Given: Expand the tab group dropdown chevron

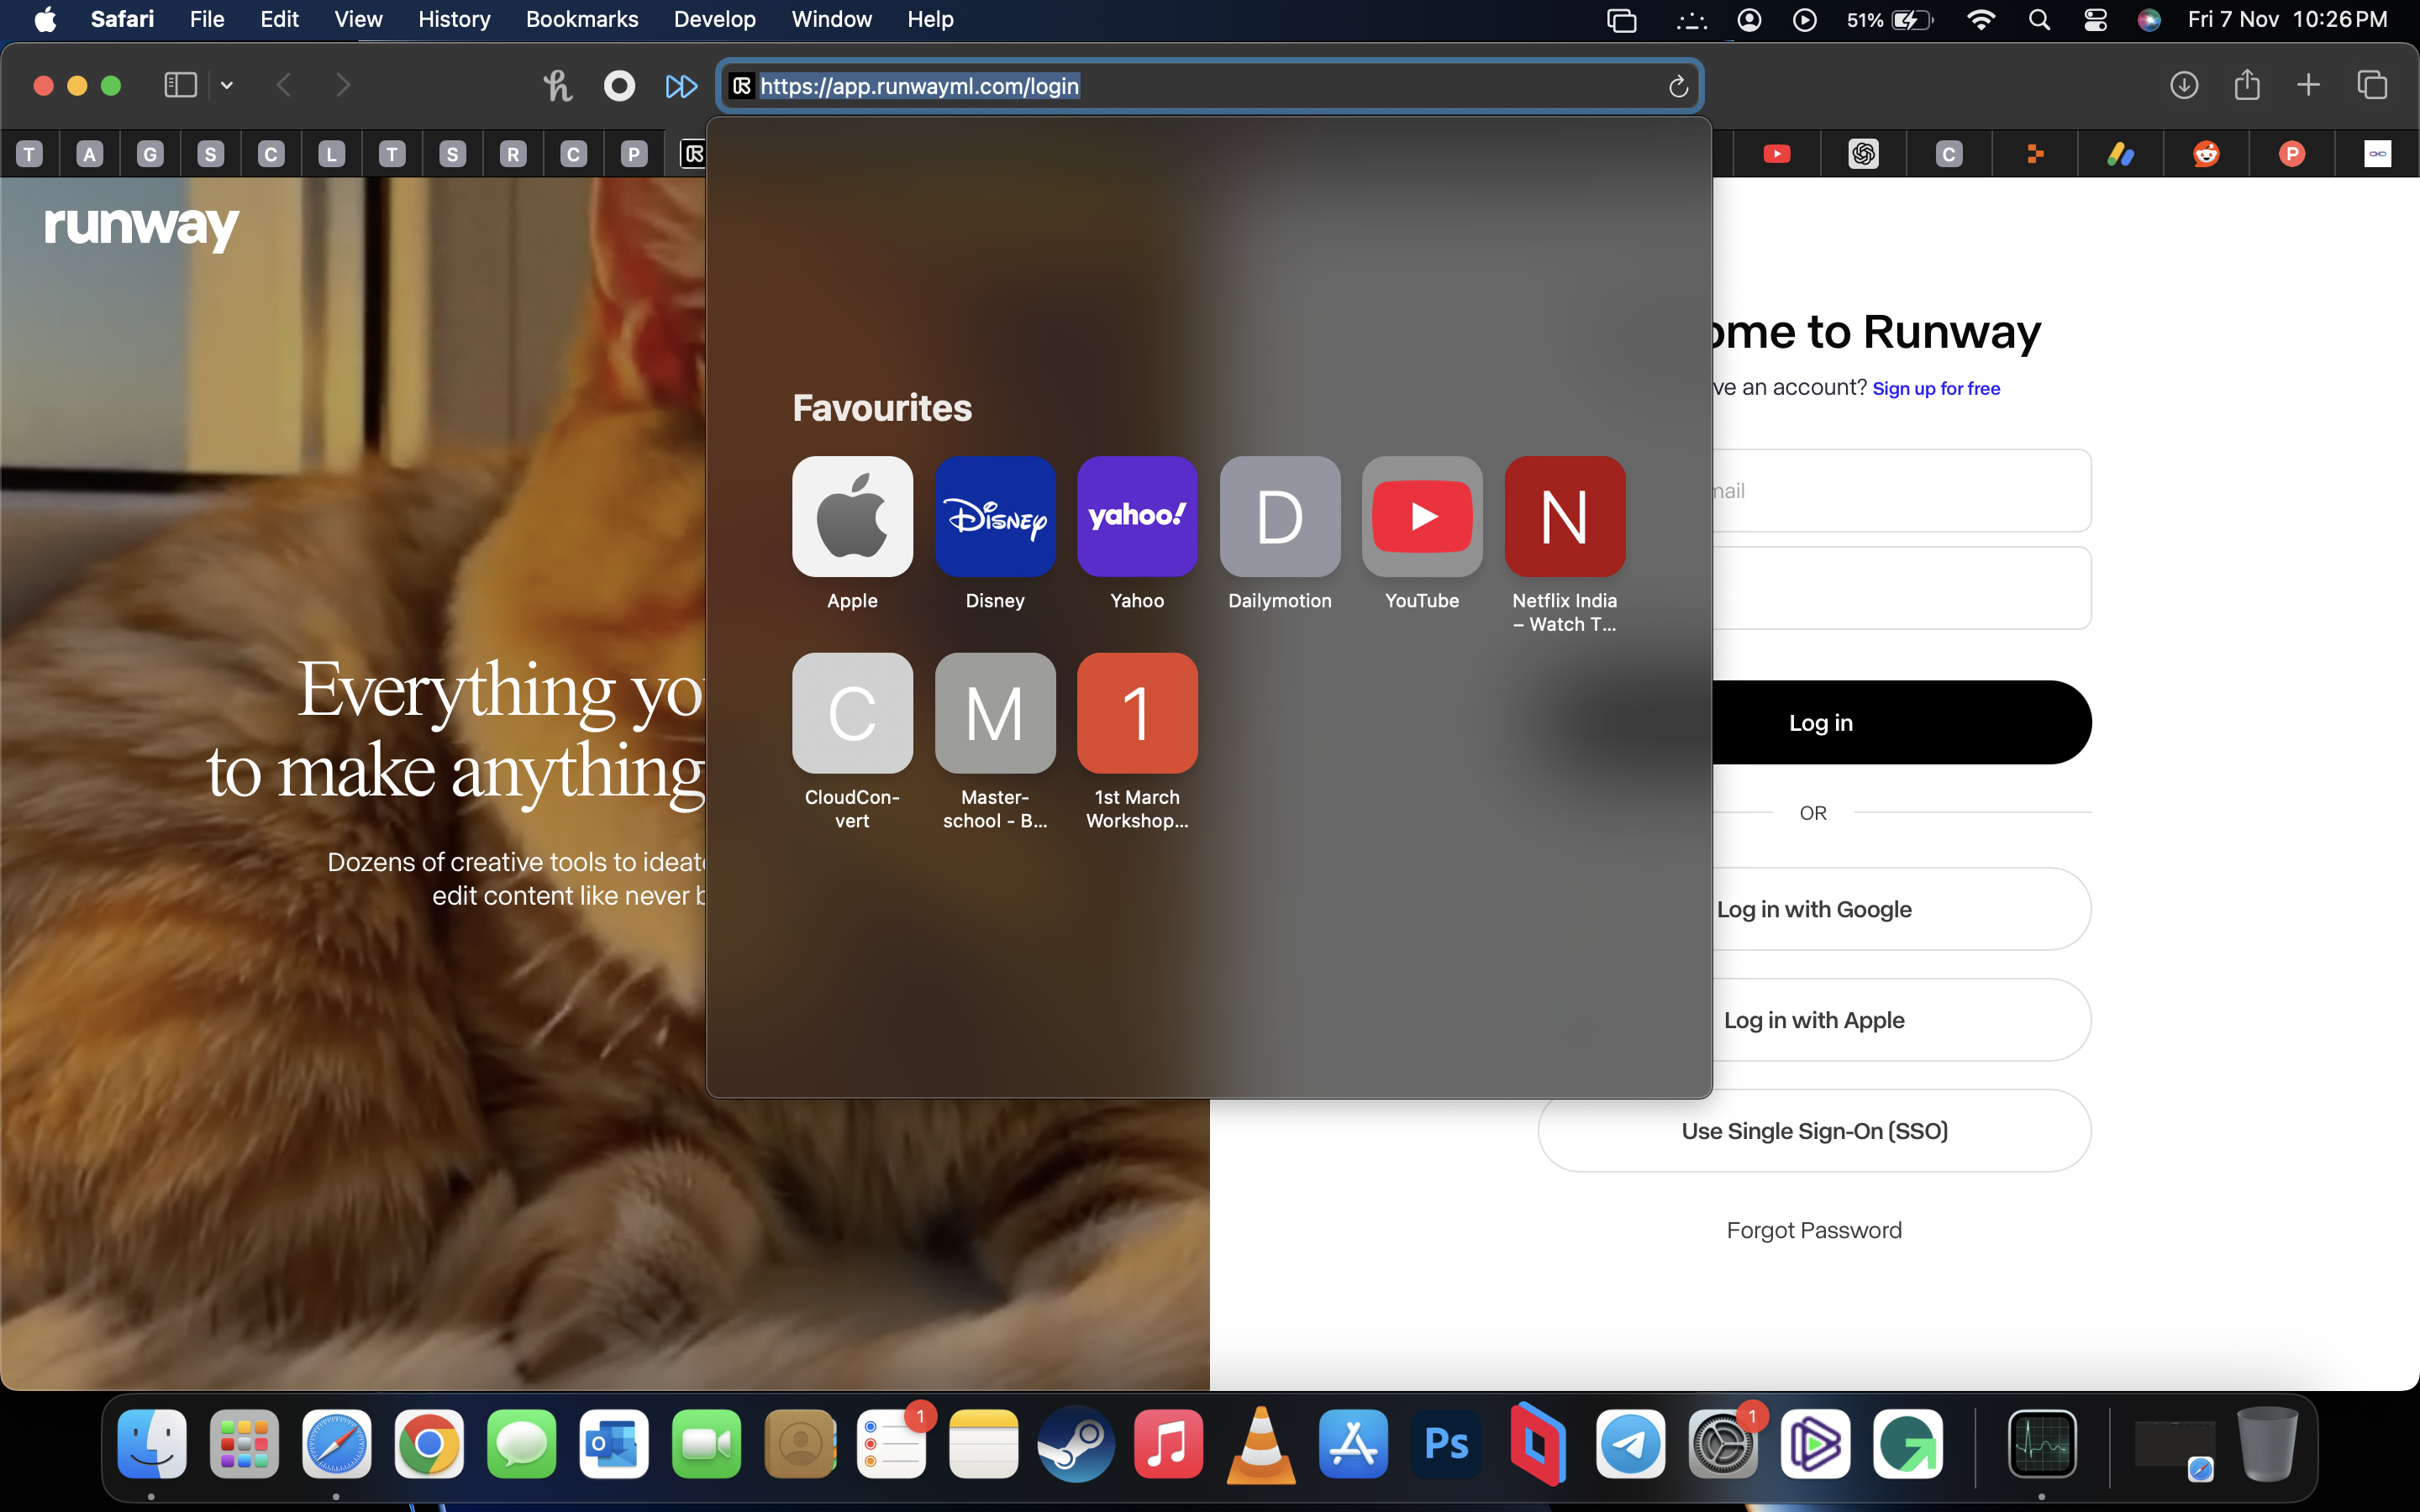Looking at the screenshot, I should 227,85.
